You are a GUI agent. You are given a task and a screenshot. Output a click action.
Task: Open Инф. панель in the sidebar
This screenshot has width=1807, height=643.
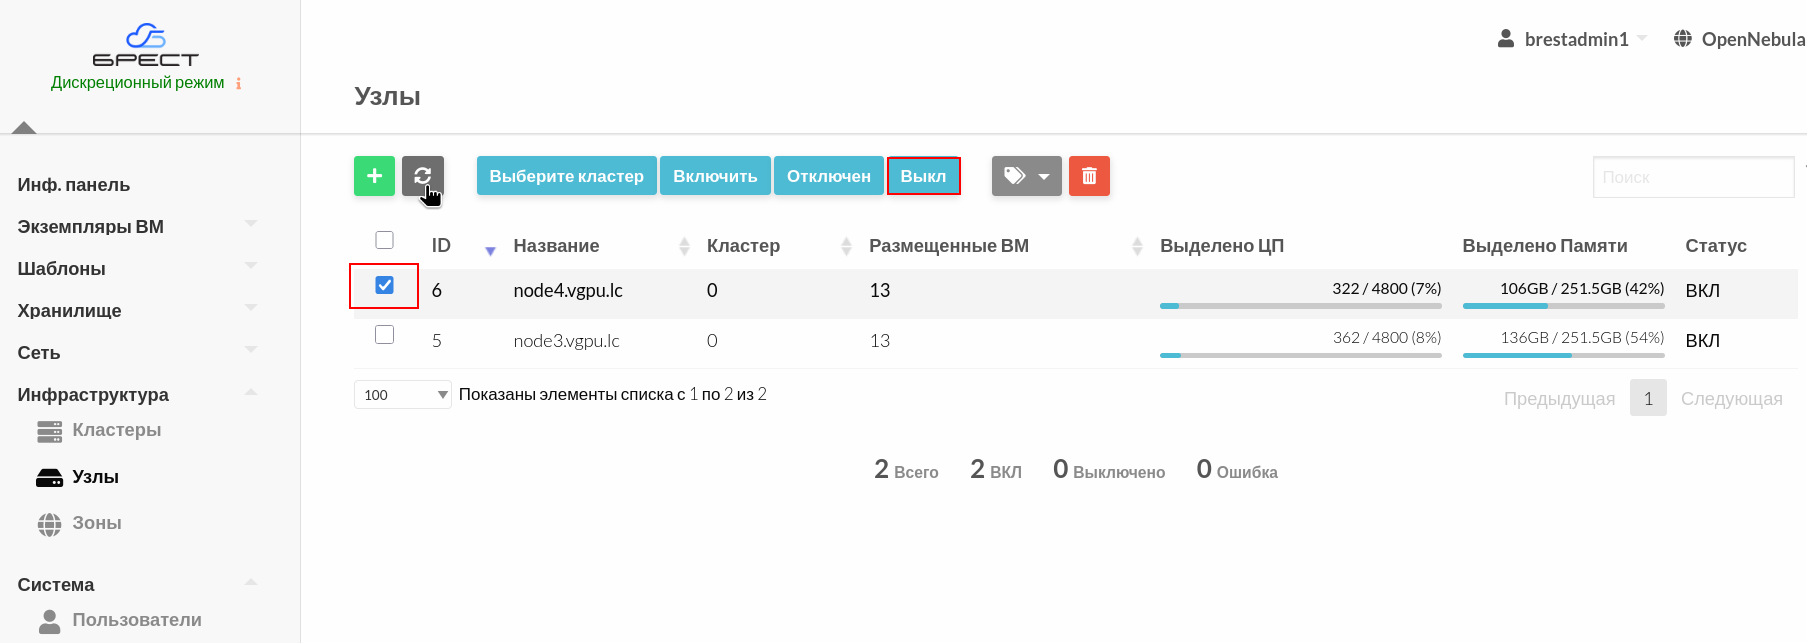73,185
